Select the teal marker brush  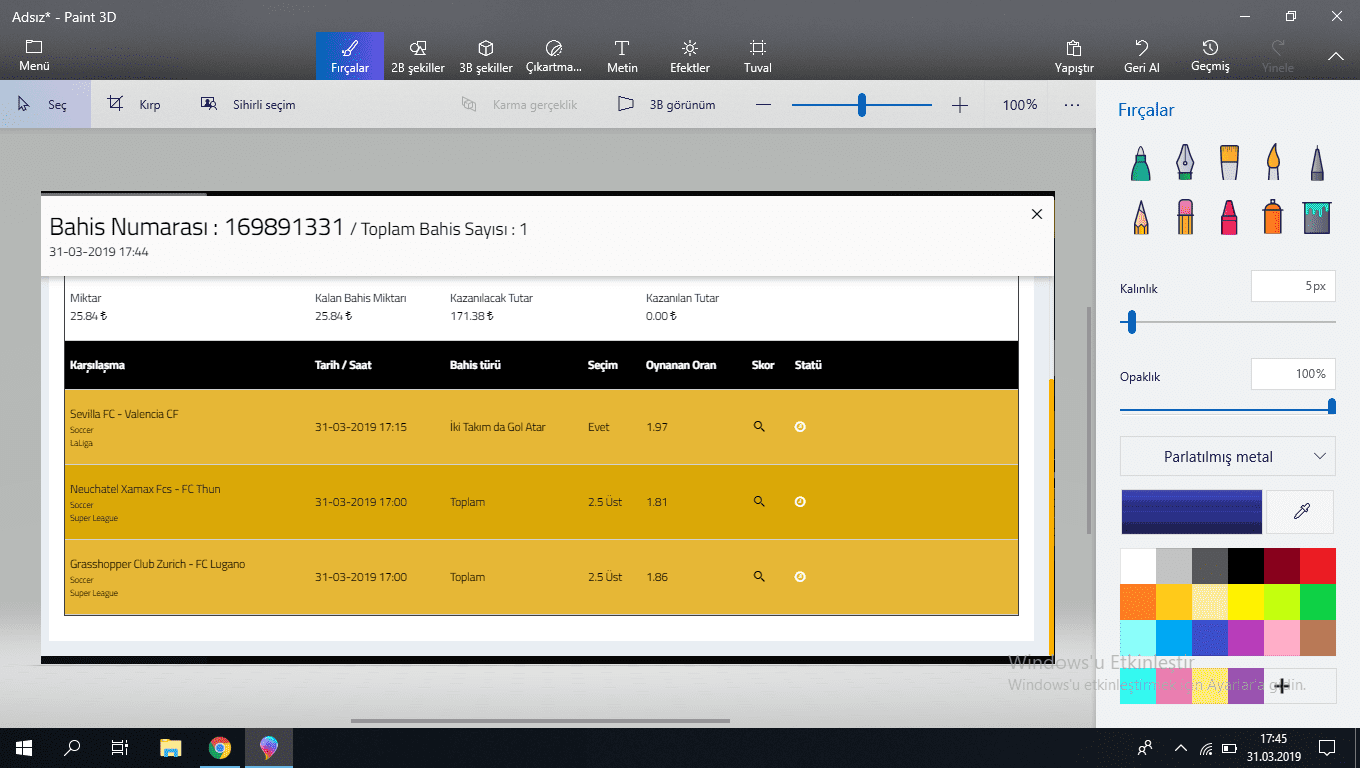(1141, 162)
